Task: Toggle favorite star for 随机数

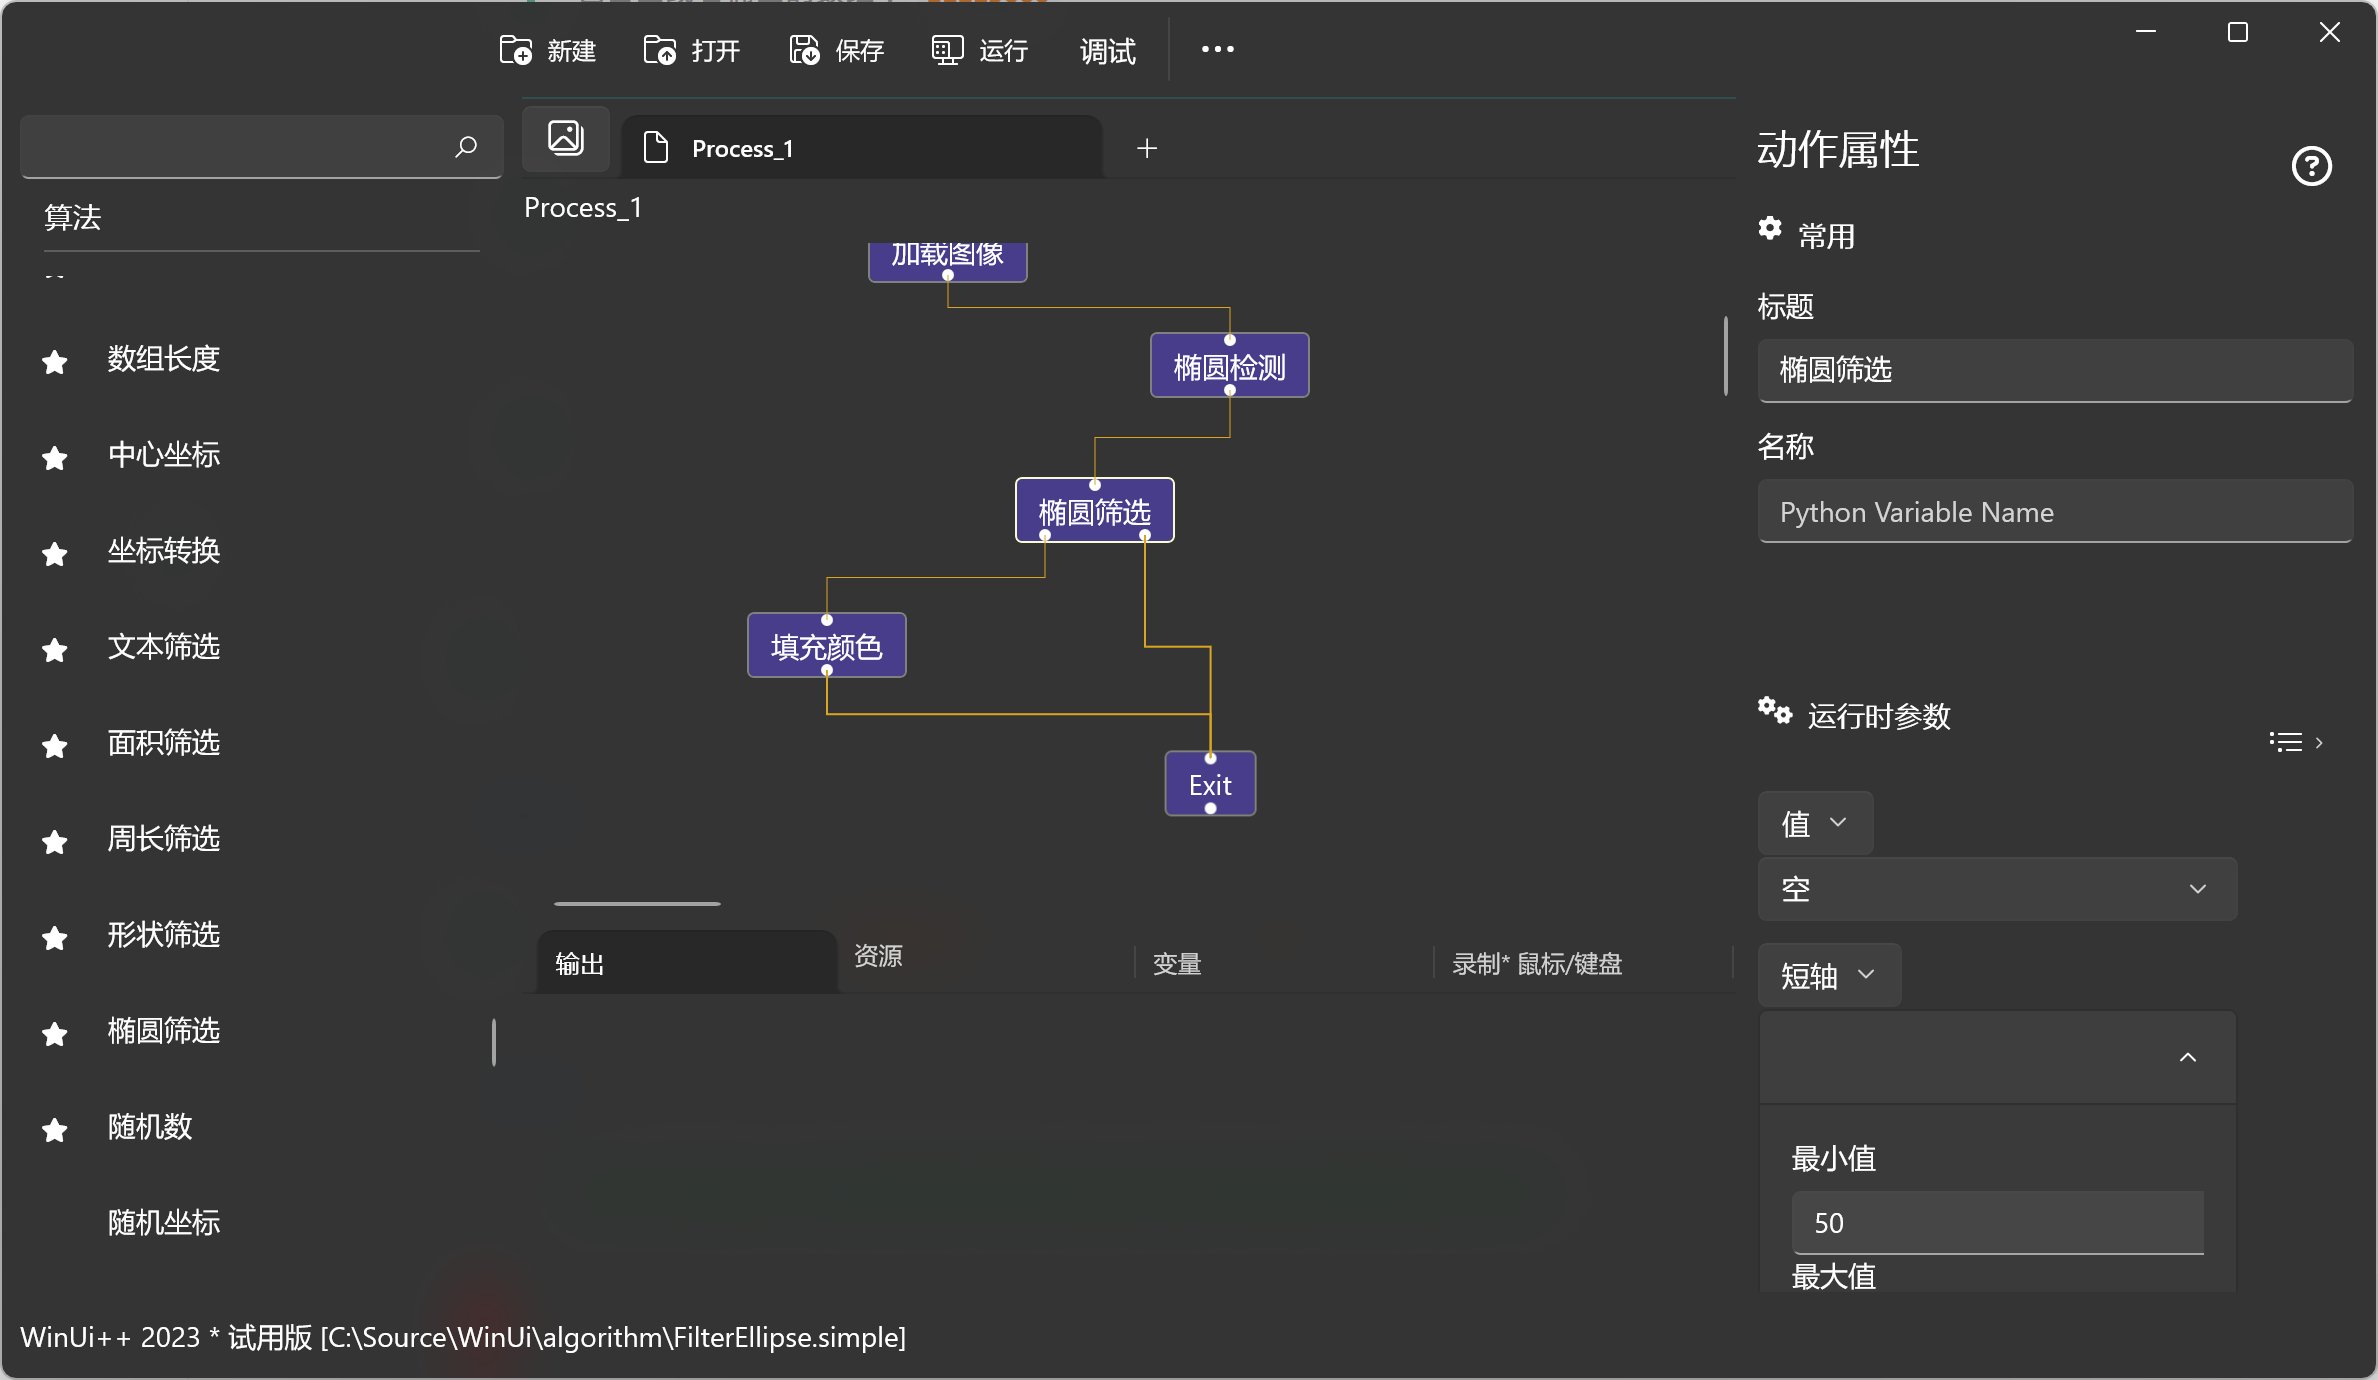Action: 55,1129
